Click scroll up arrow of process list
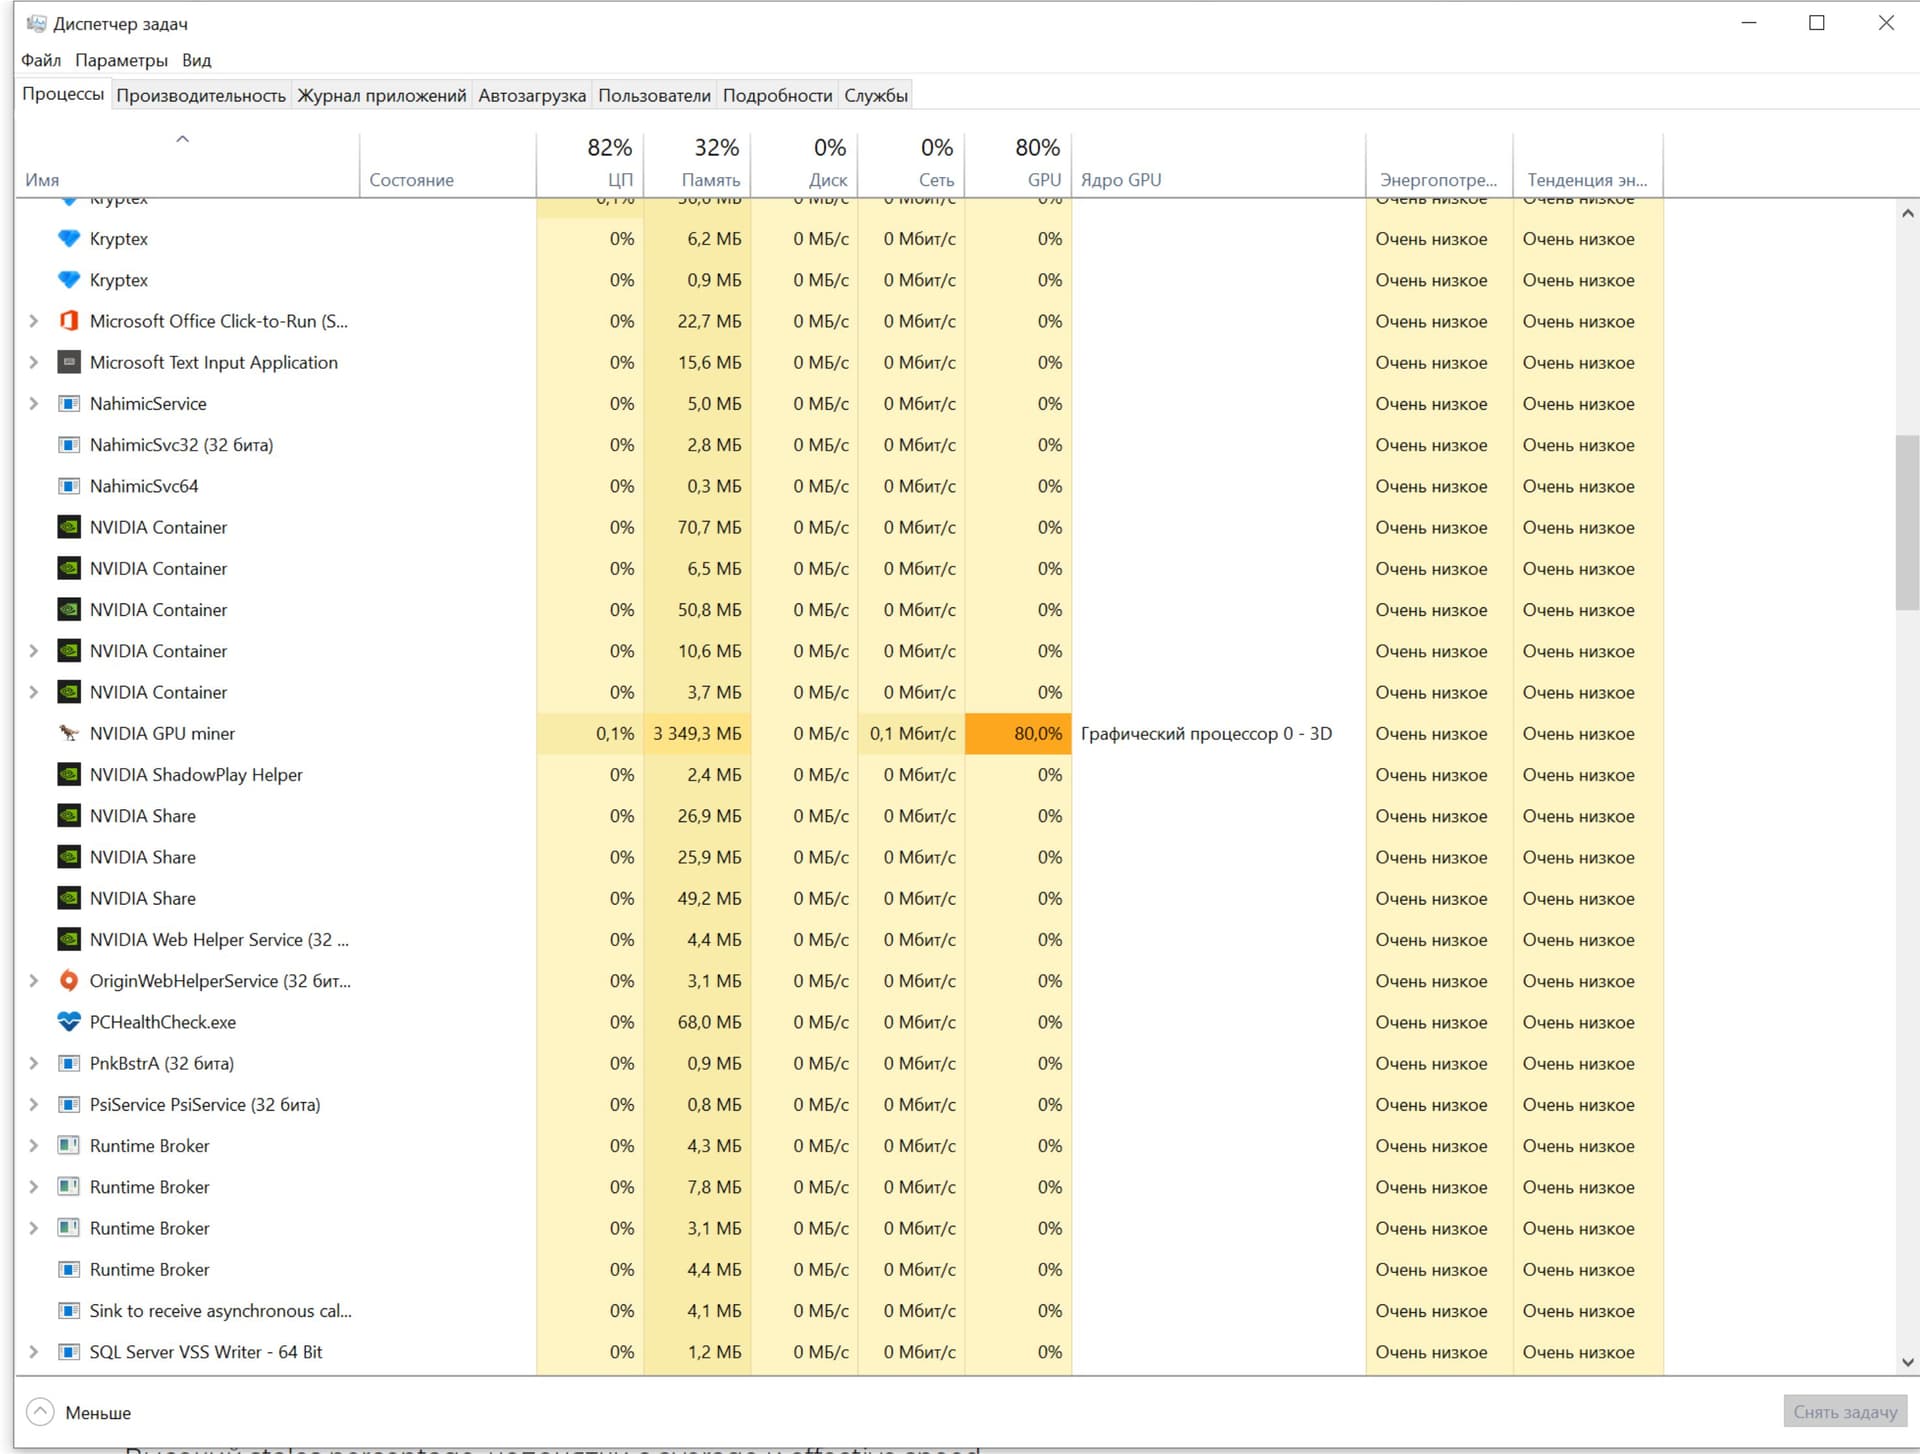The height and width of the screenshot is (1454, 1920). (1907, 213)
